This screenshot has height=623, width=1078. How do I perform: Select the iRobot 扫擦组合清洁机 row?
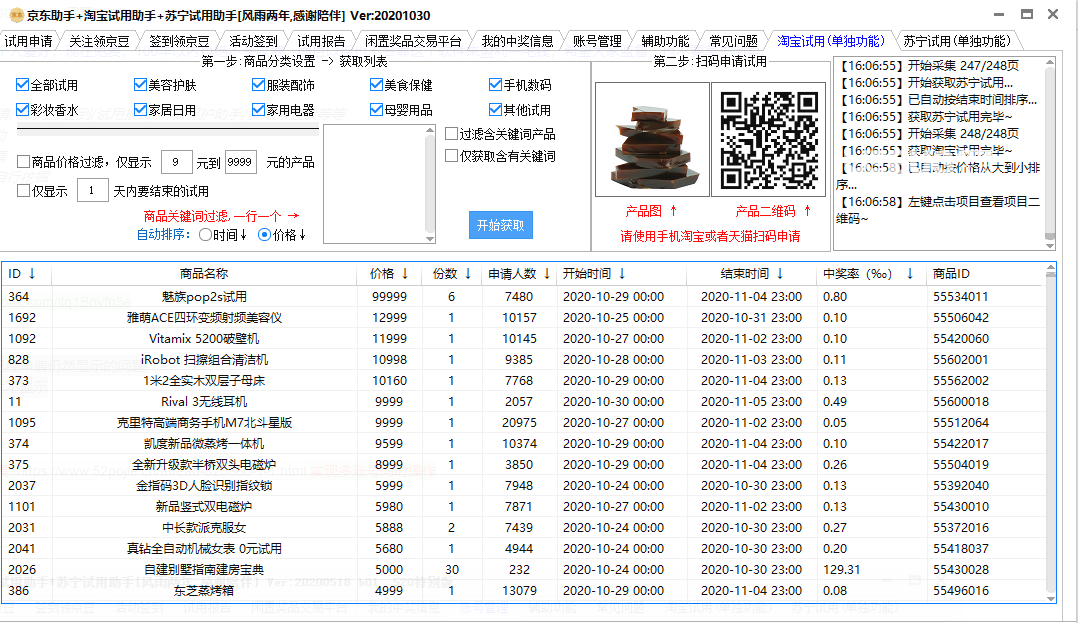pyautogui.click(x=524, y=360)
